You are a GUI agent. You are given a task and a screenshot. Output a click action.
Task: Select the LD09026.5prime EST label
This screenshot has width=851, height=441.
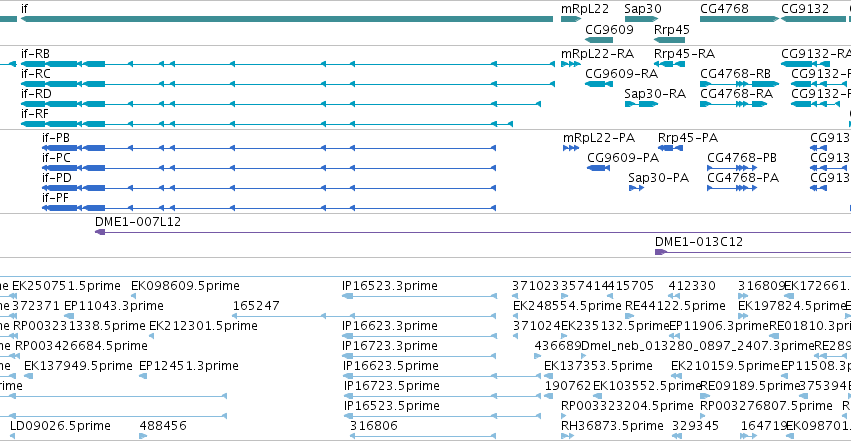[60, 426]
